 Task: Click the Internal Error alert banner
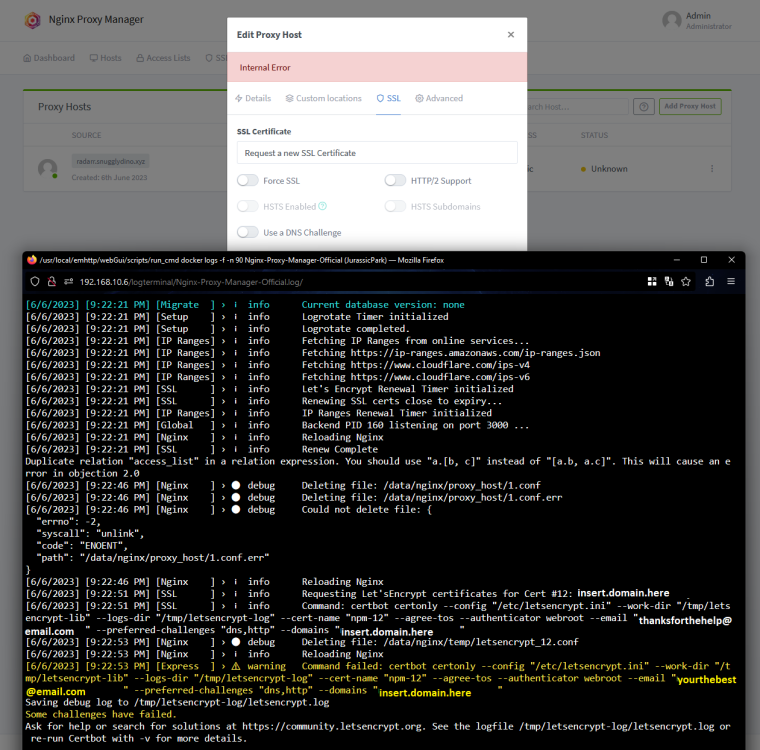(377, 67)
